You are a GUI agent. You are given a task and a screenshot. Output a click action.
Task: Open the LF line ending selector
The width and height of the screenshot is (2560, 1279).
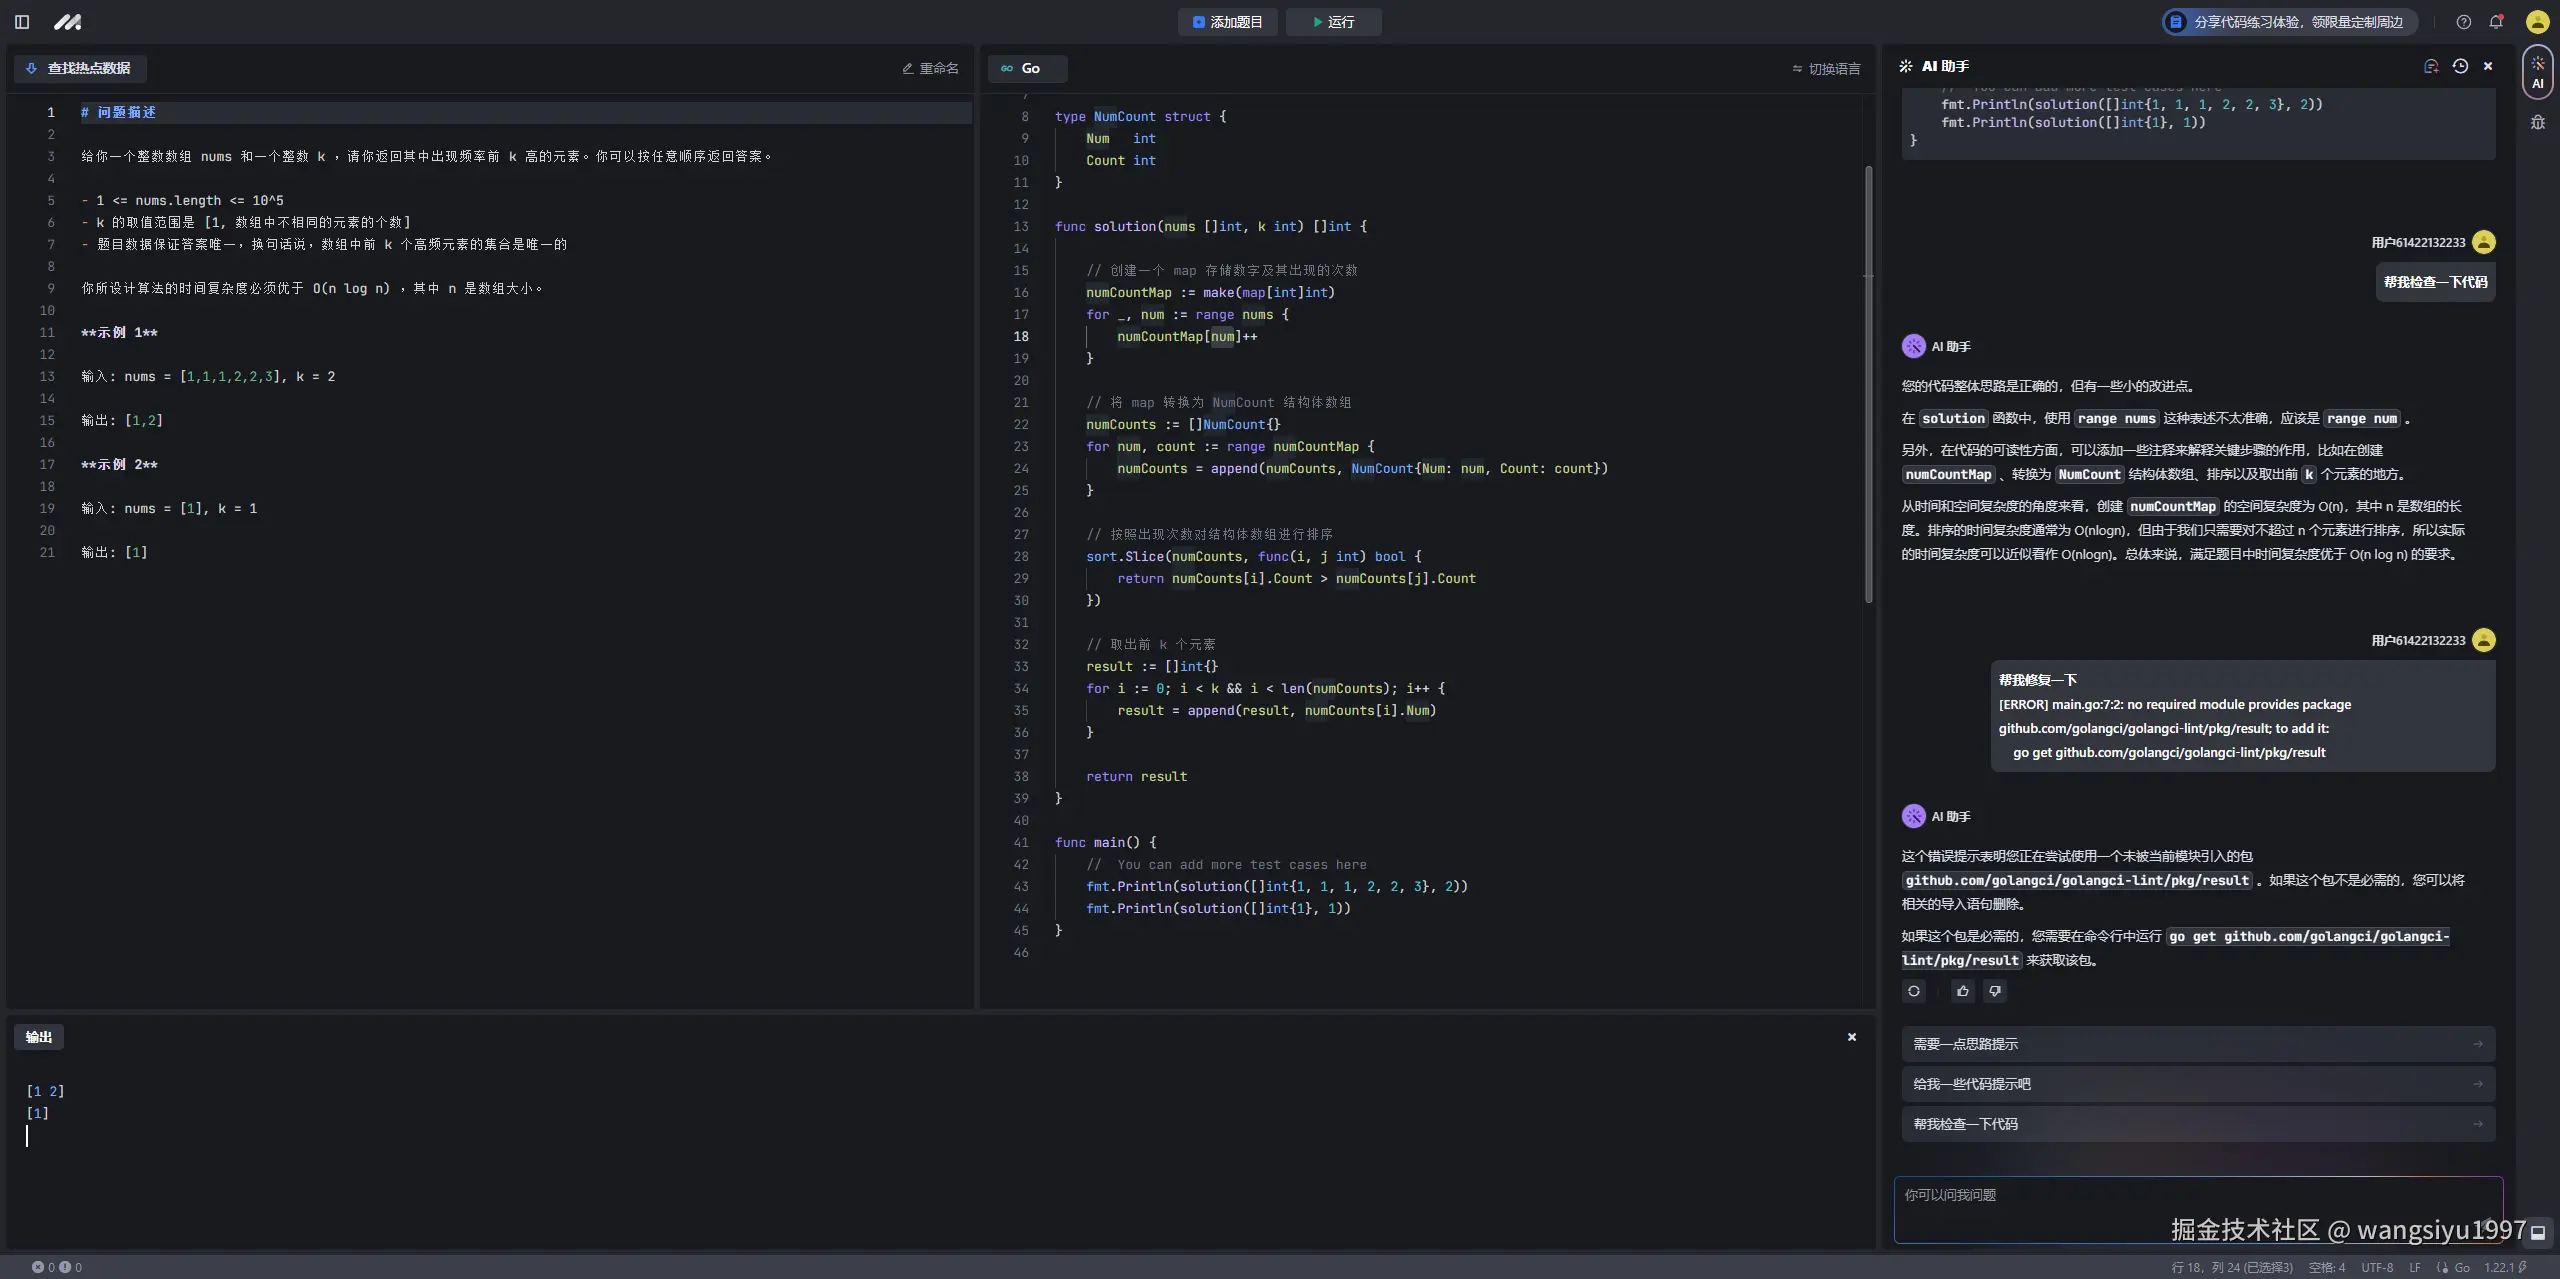2415,1267
